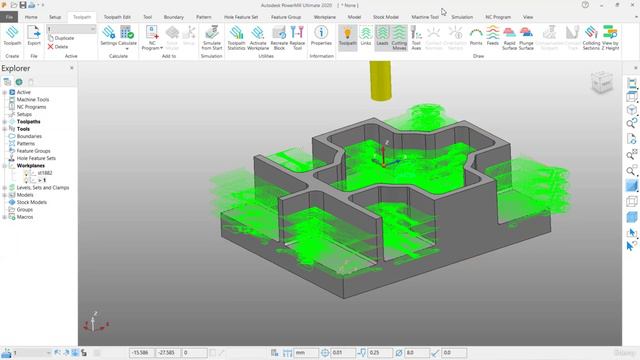Viewport: 640px width, 360px height.
Task: Click the Export toolpath icon
Action: [x=34, y=36]
